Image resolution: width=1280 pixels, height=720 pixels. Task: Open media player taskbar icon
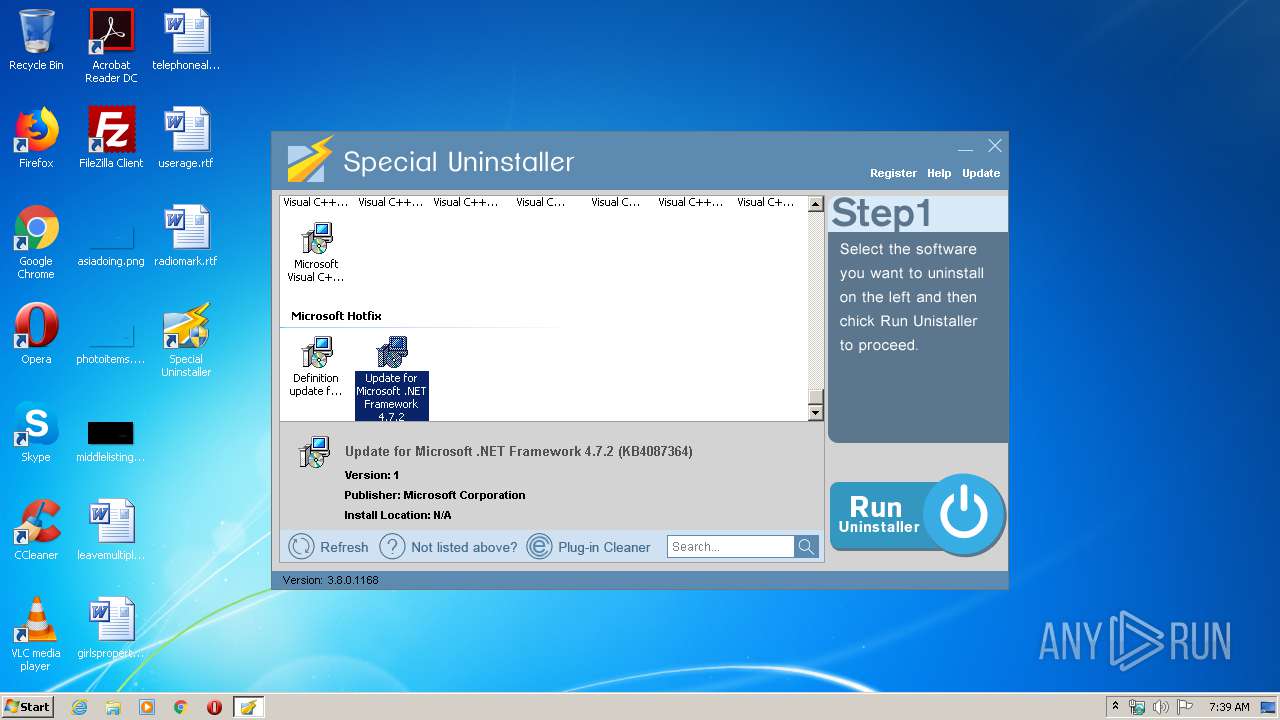[x=147, y=707]
